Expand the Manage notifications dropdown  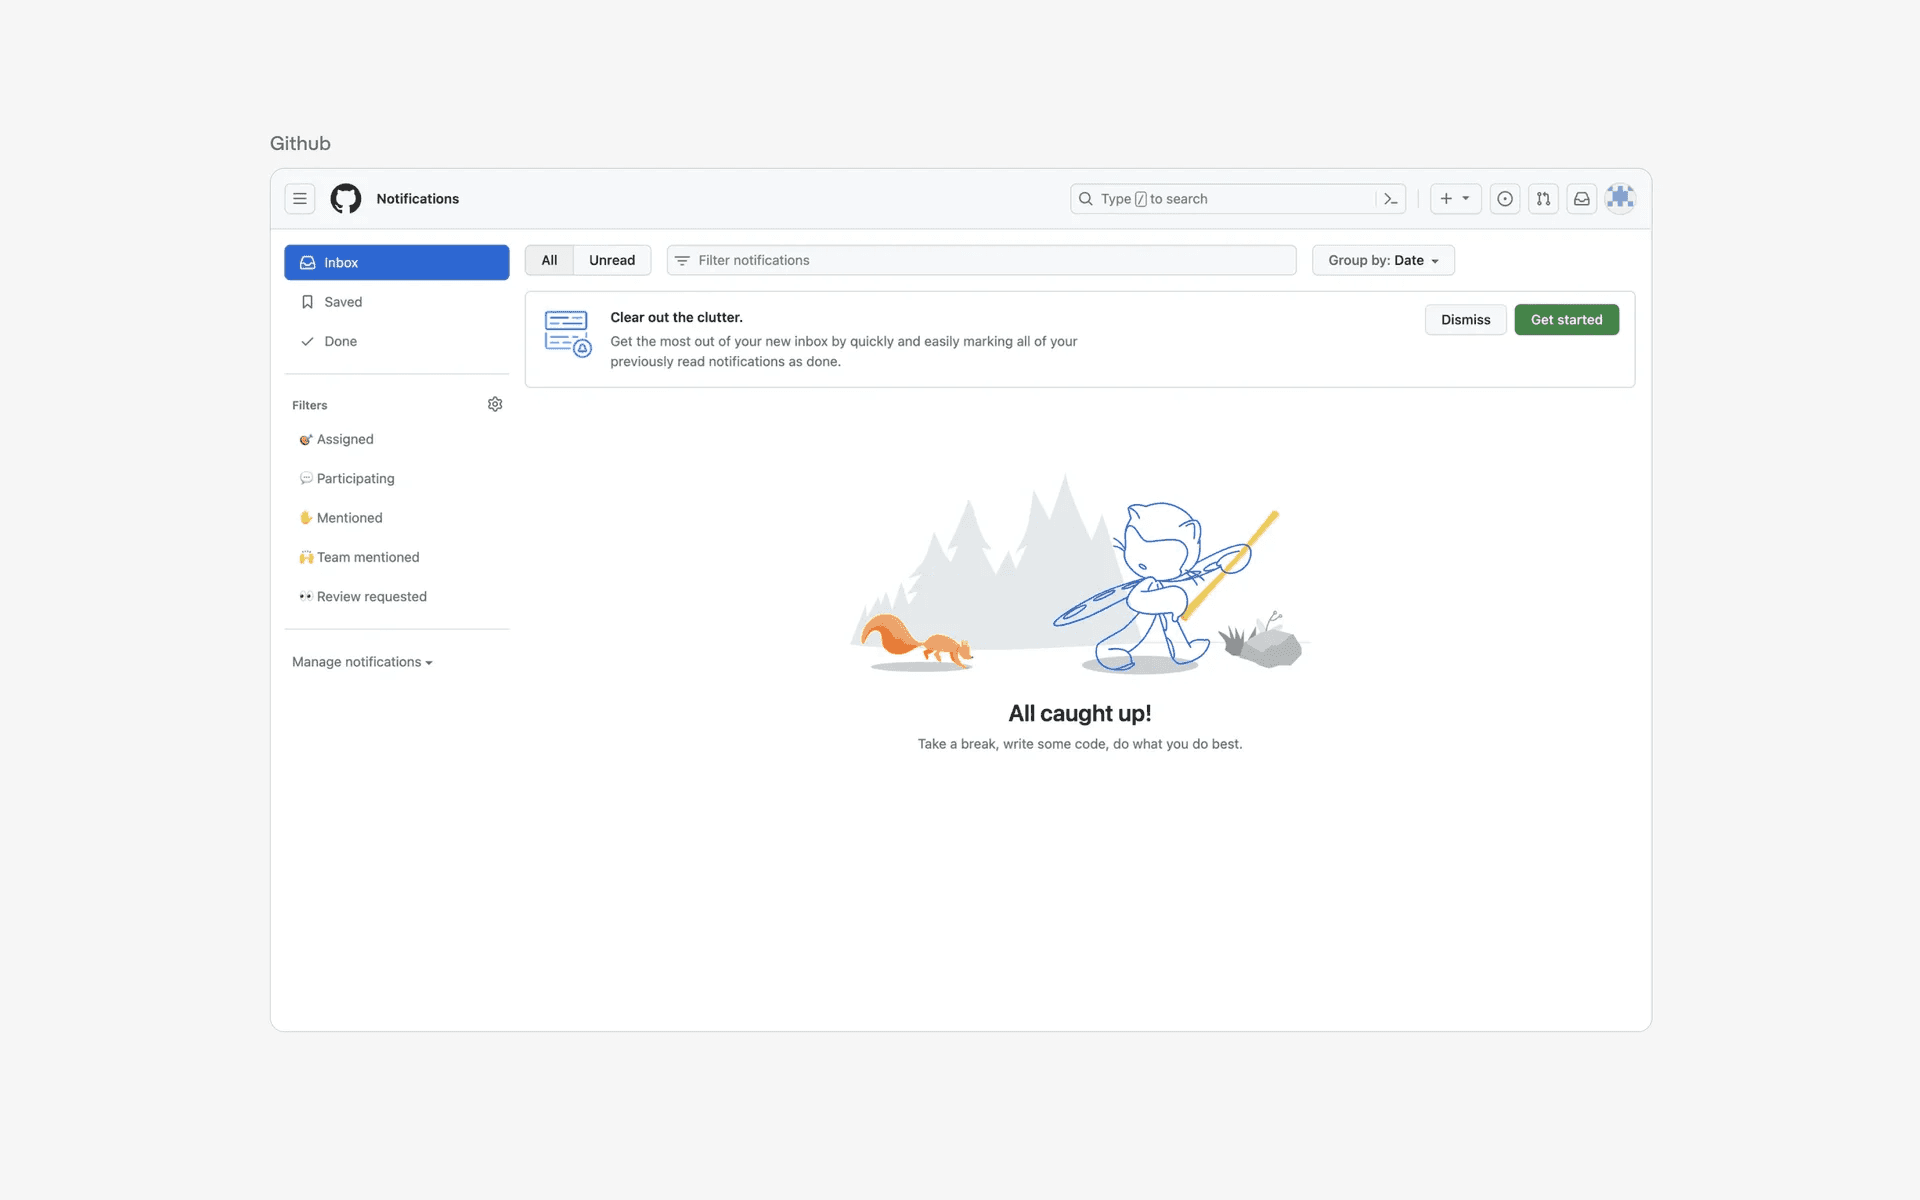coord(362,662)
